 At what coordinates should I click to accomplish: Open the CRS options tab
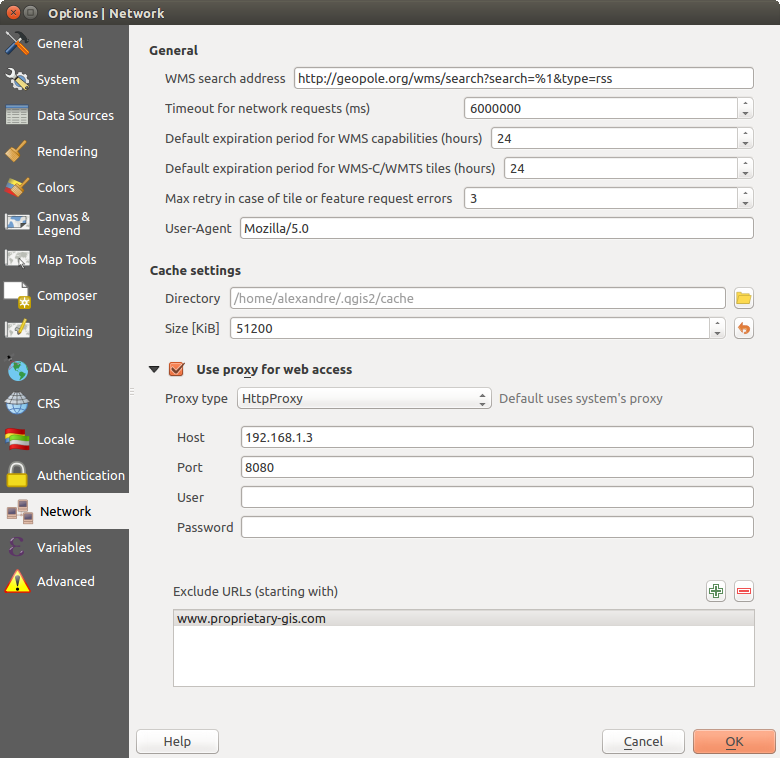tap(50, 404)
